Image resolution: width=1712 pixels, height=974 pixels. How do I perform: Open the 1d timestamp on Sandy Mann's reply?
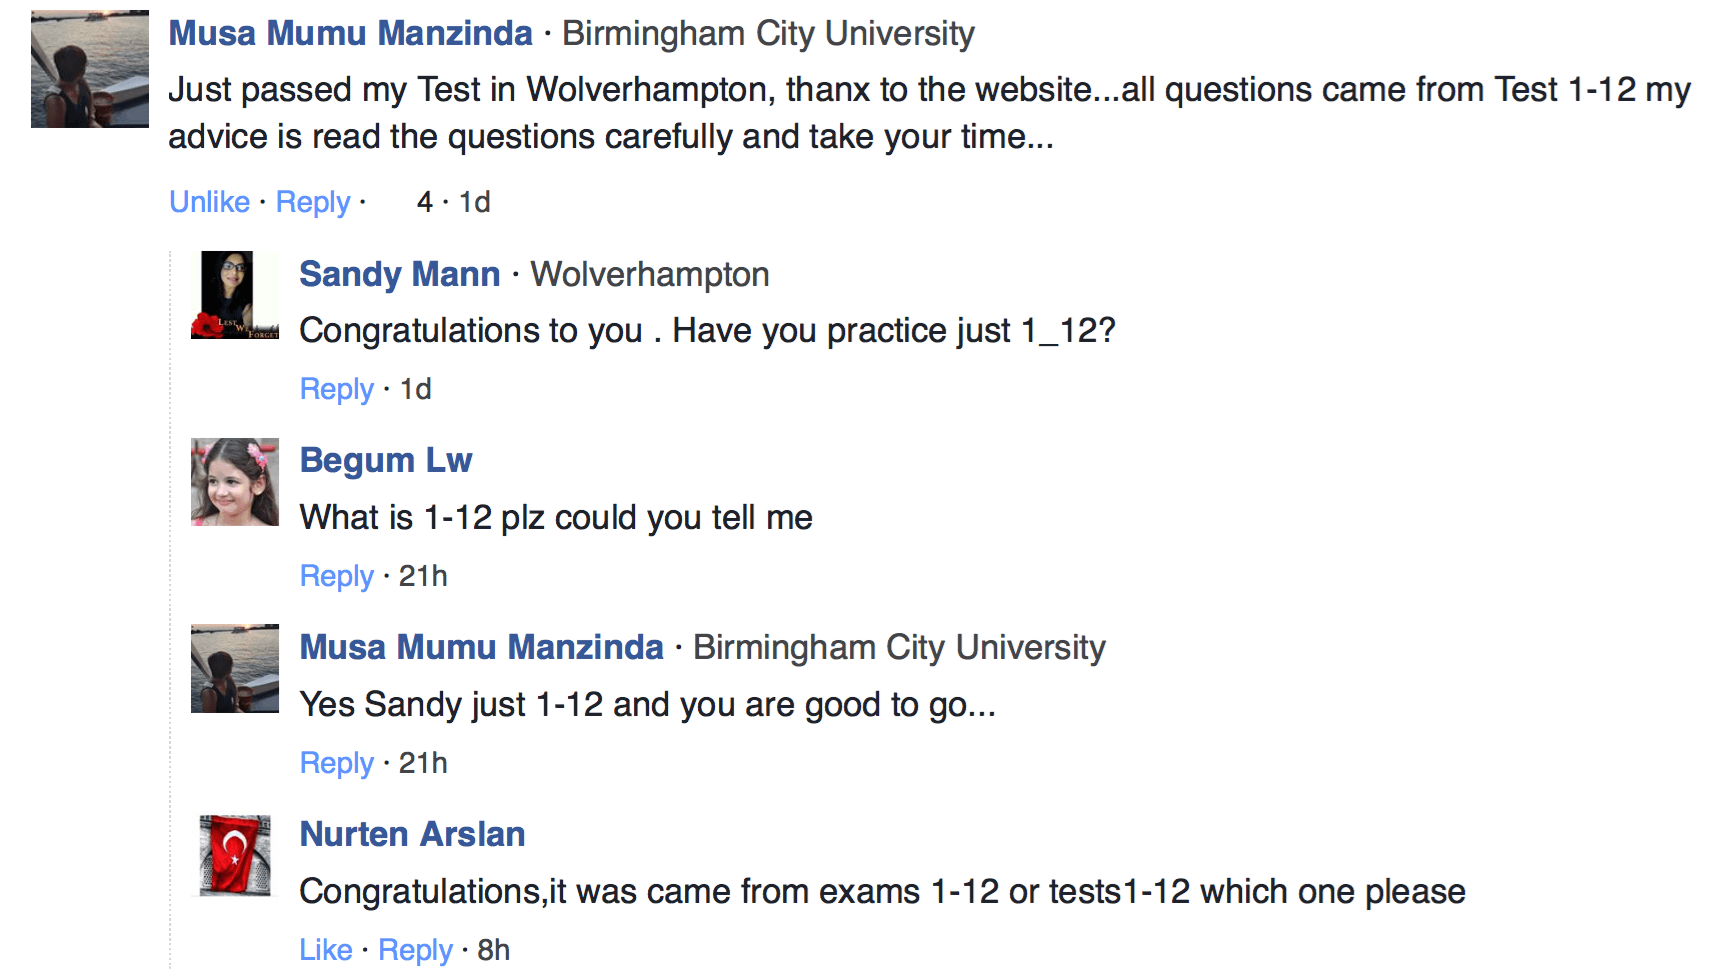pos(416,389)
